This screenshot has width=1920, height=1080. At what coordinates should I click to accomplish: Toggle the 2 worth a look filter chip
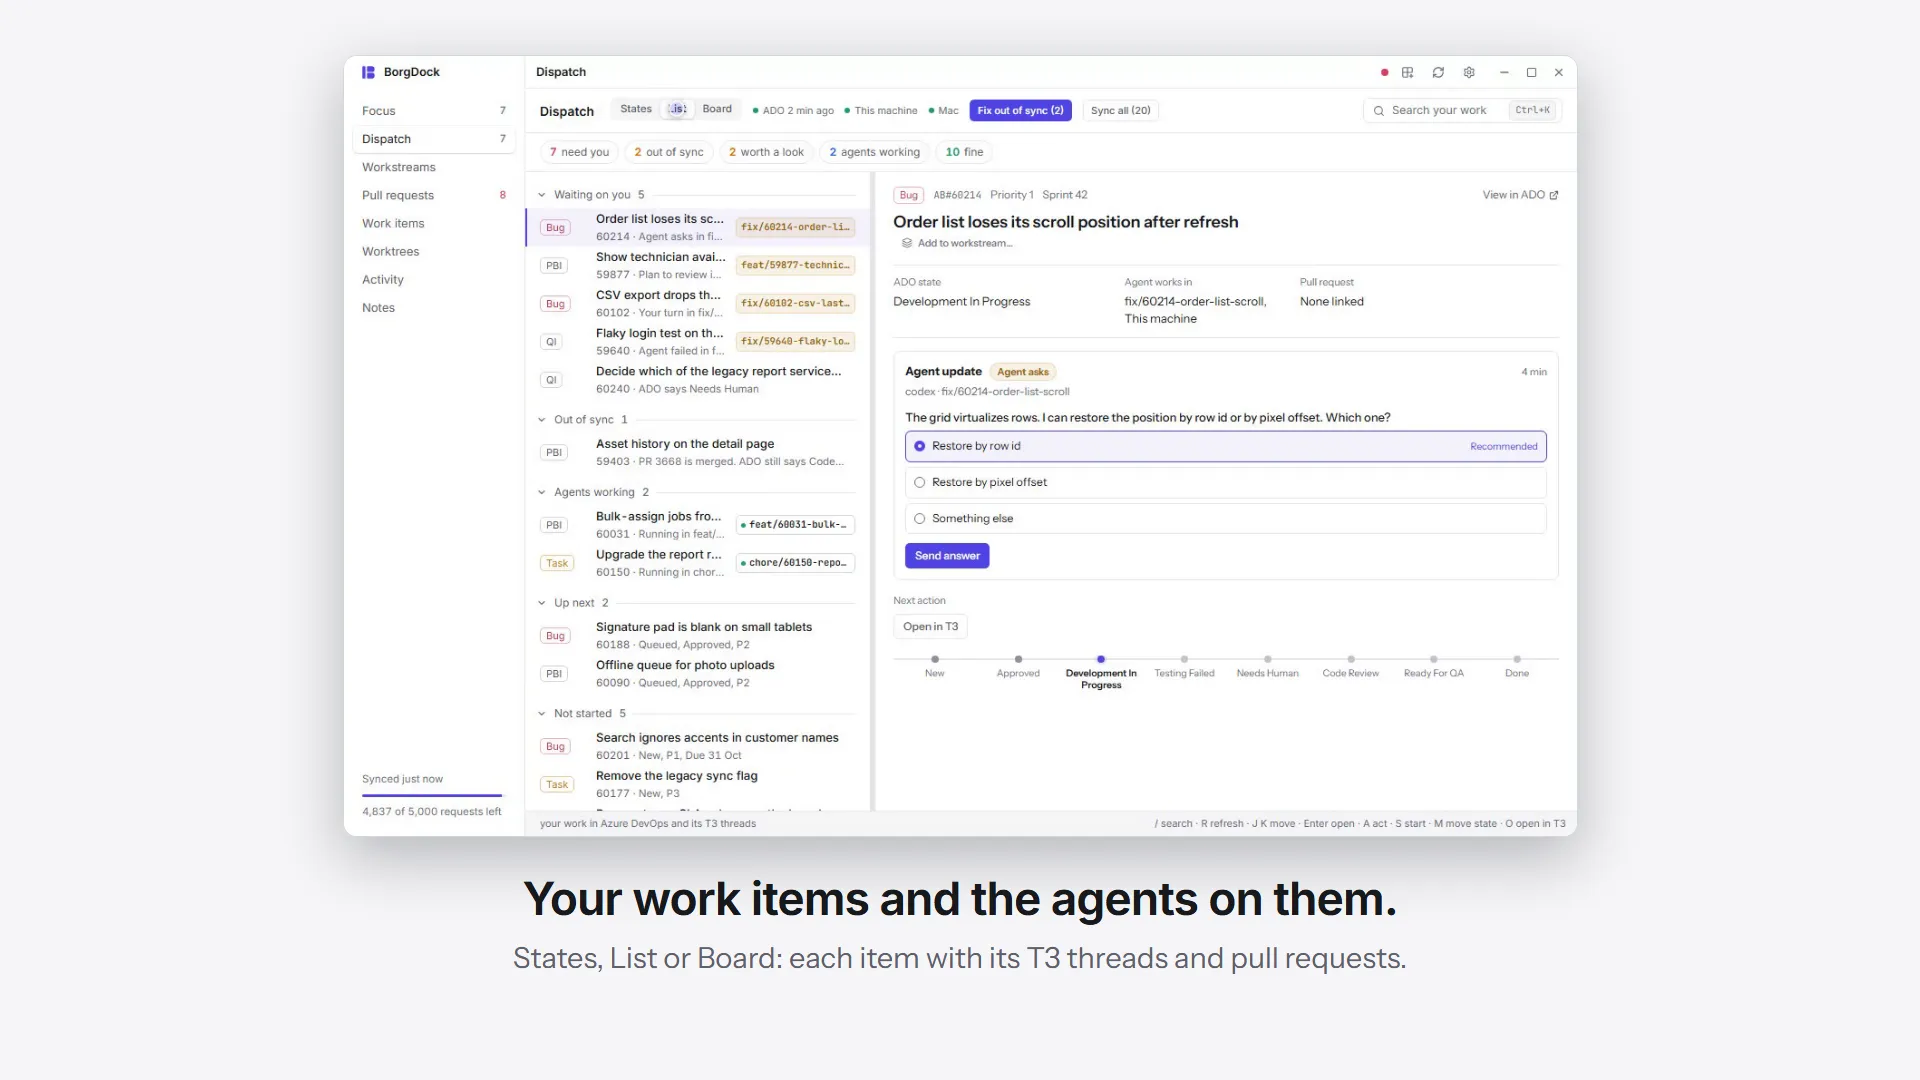pyautogui.click(x=766, y=152)
